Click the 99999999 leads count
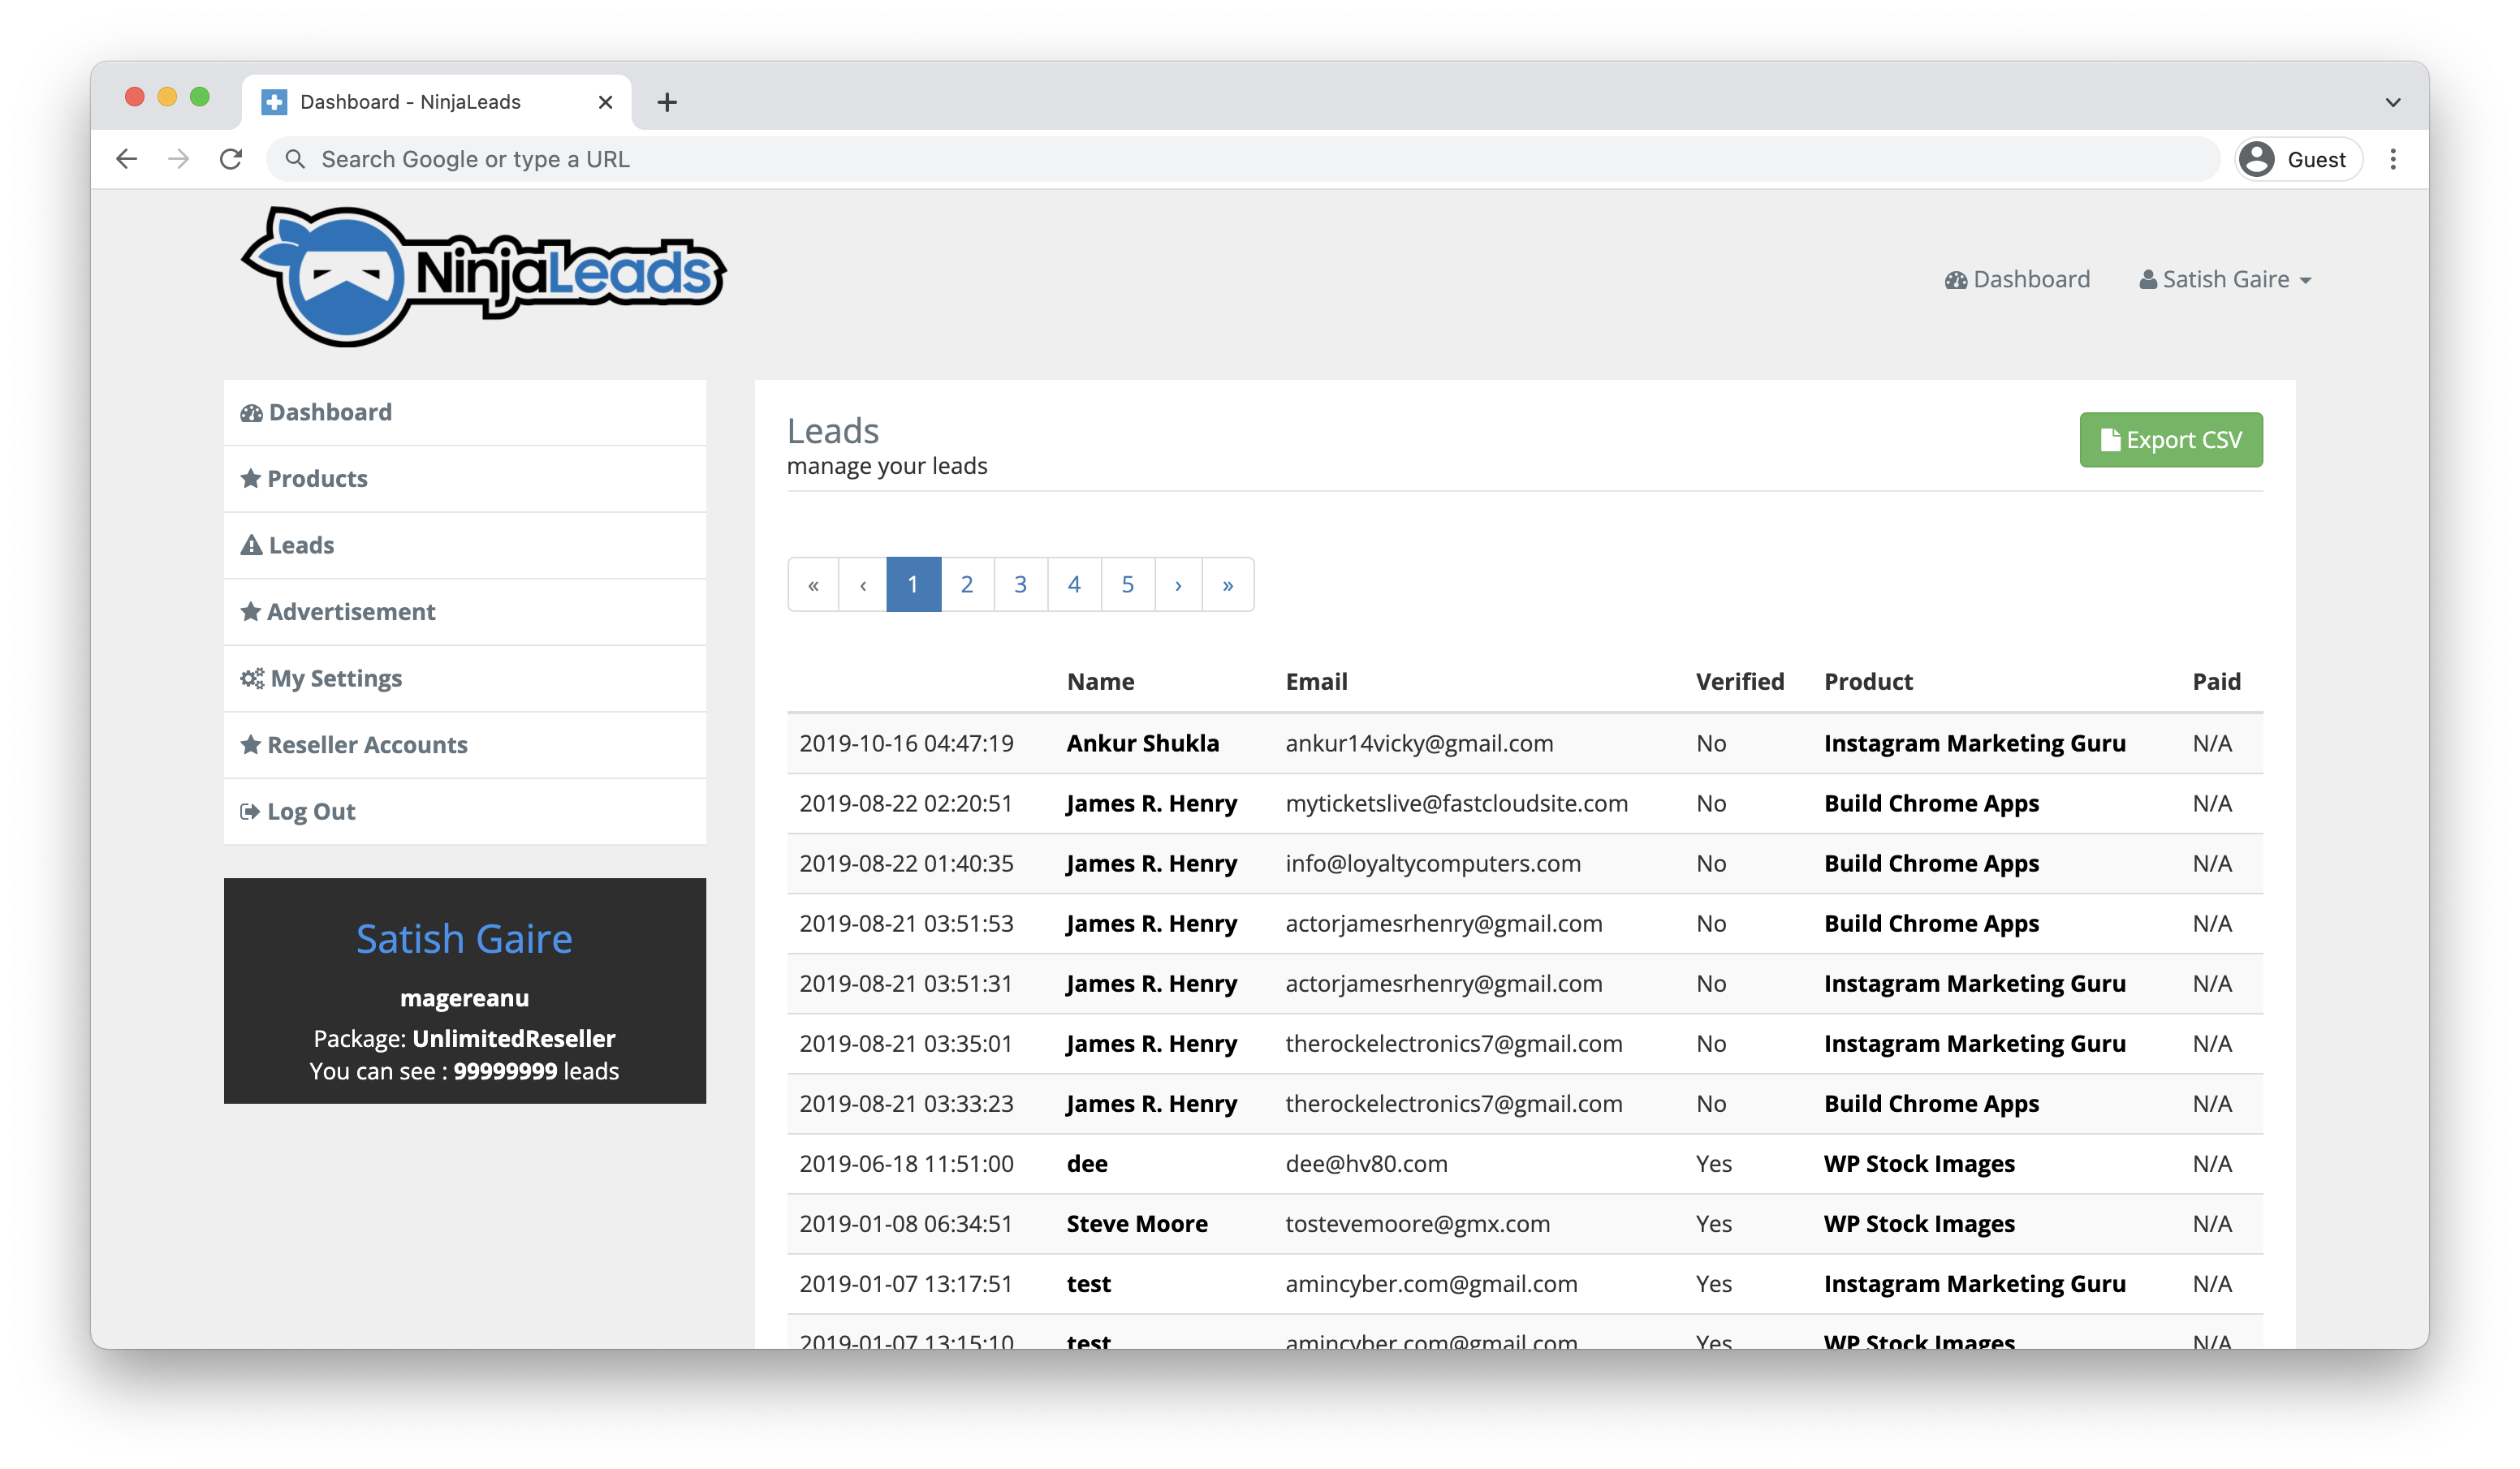 coord(505,1071)
